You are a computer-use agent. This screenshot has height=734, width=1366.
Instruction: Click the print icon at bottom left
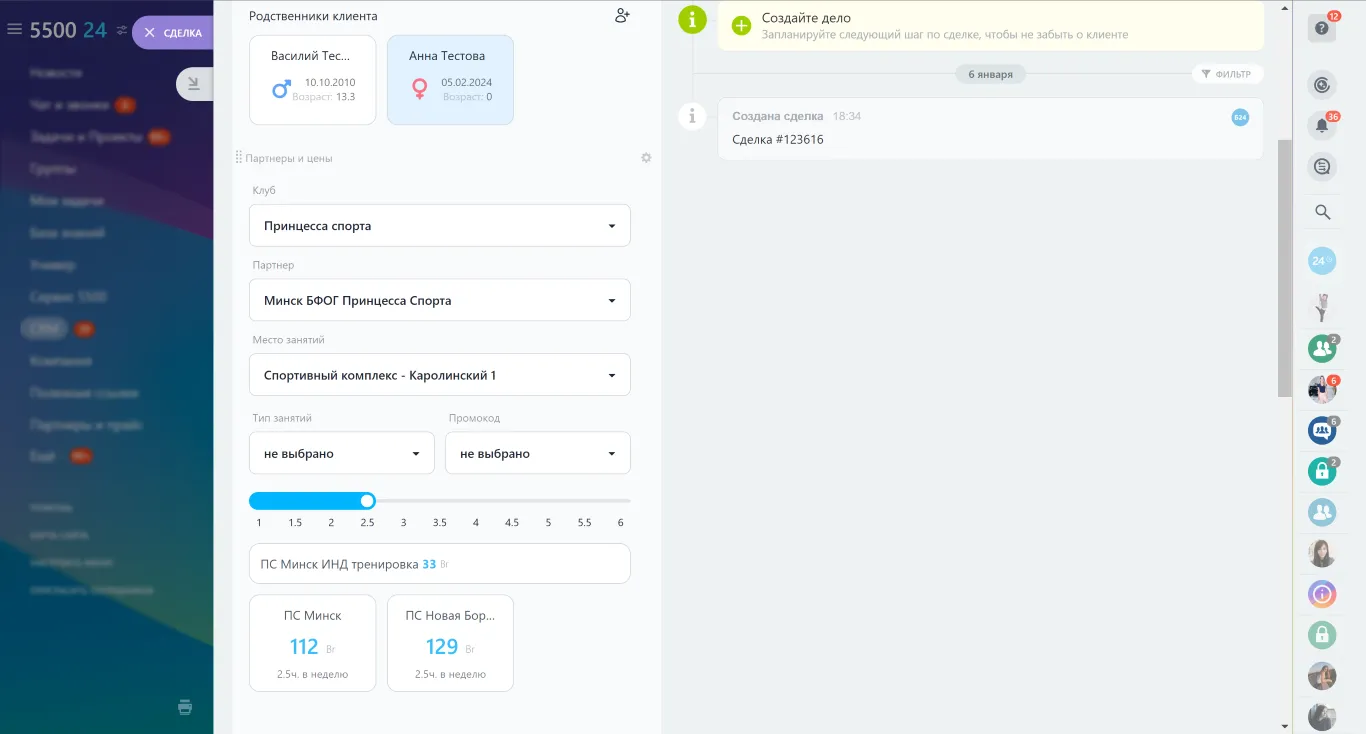[x=185, y=707]
